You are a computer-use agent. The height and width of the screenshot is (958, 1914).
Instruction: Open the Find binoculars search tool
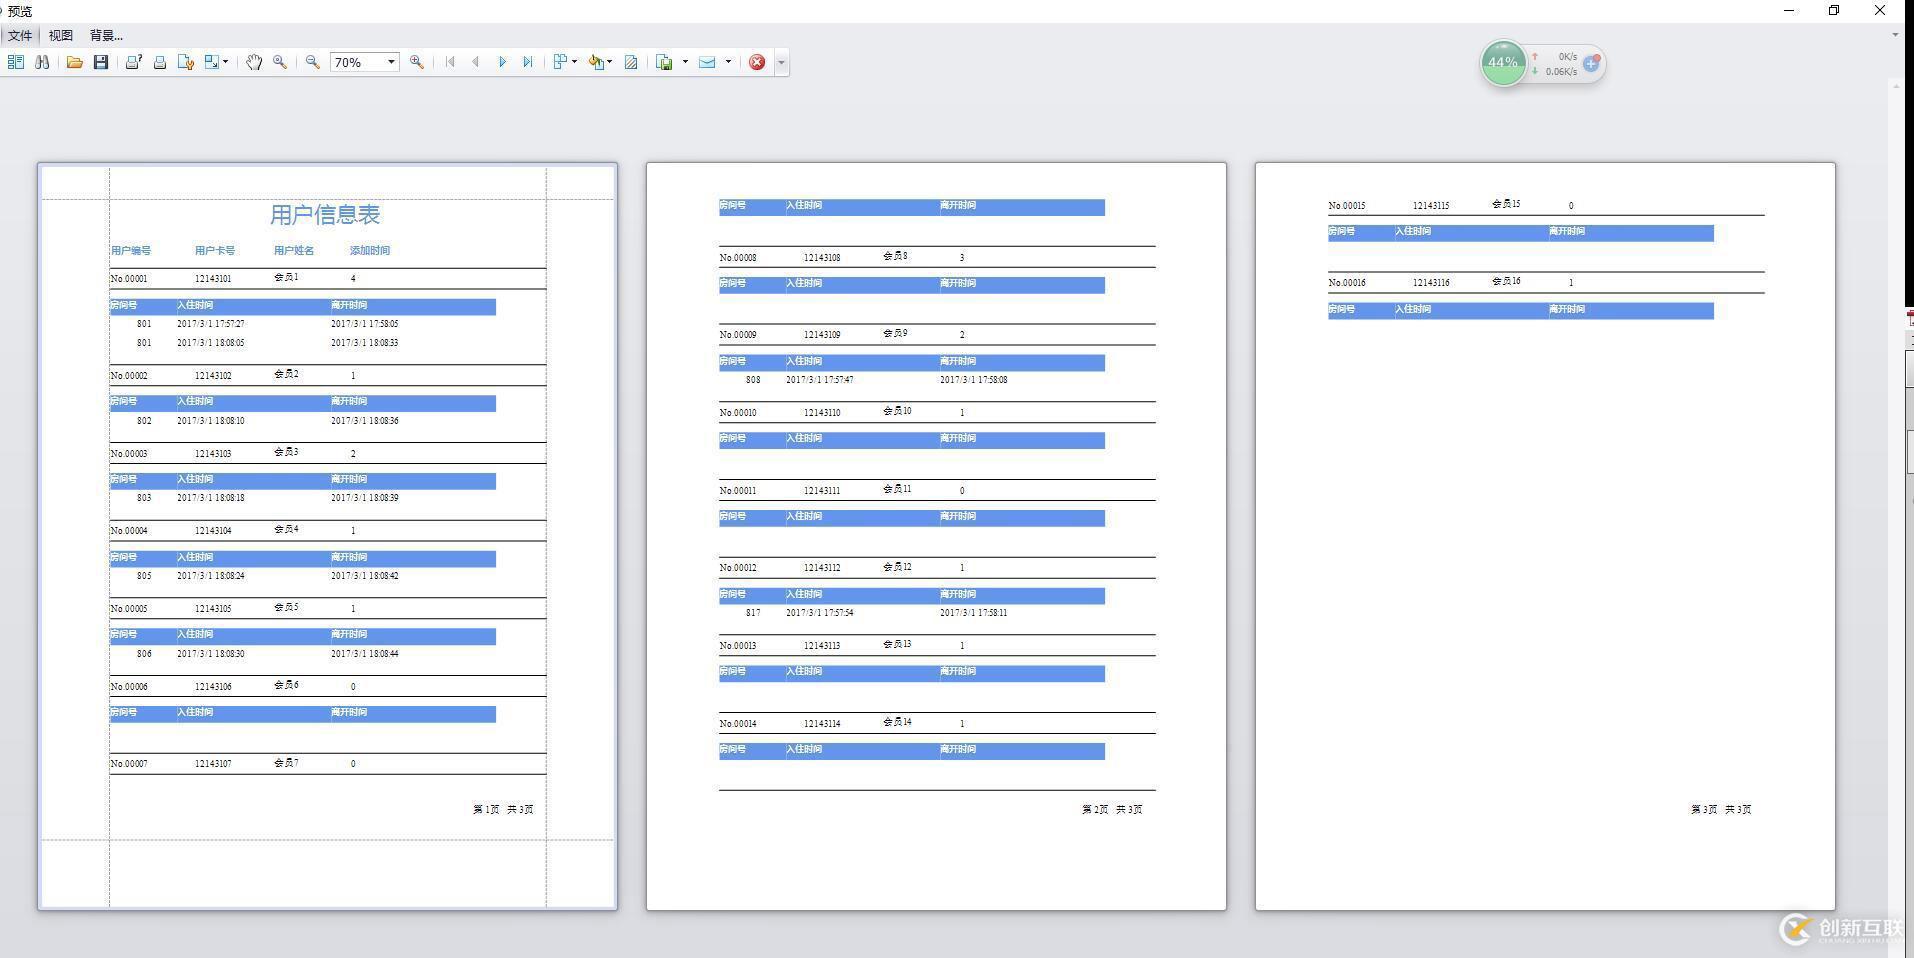(x=42, y=62)
